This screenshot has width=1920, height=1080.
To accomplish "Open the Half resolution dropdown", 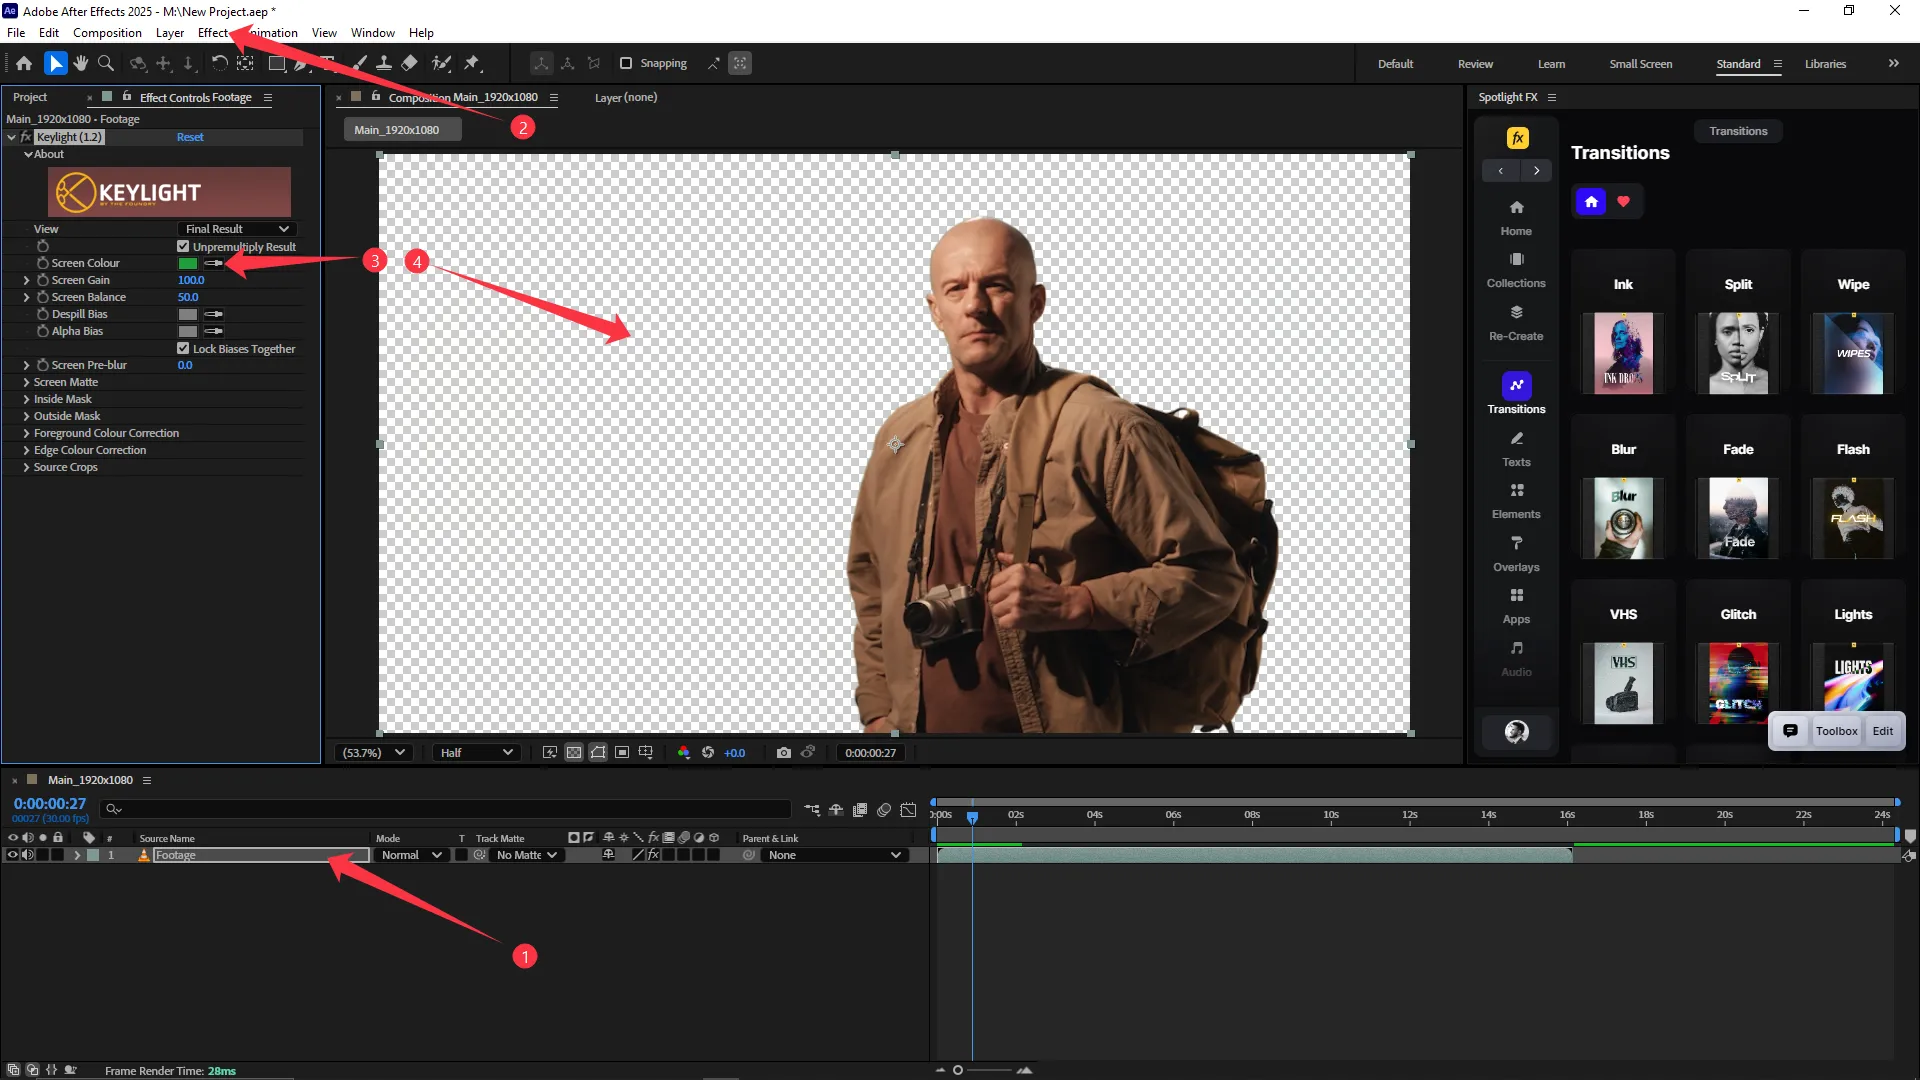I will (x=476, y=753).
